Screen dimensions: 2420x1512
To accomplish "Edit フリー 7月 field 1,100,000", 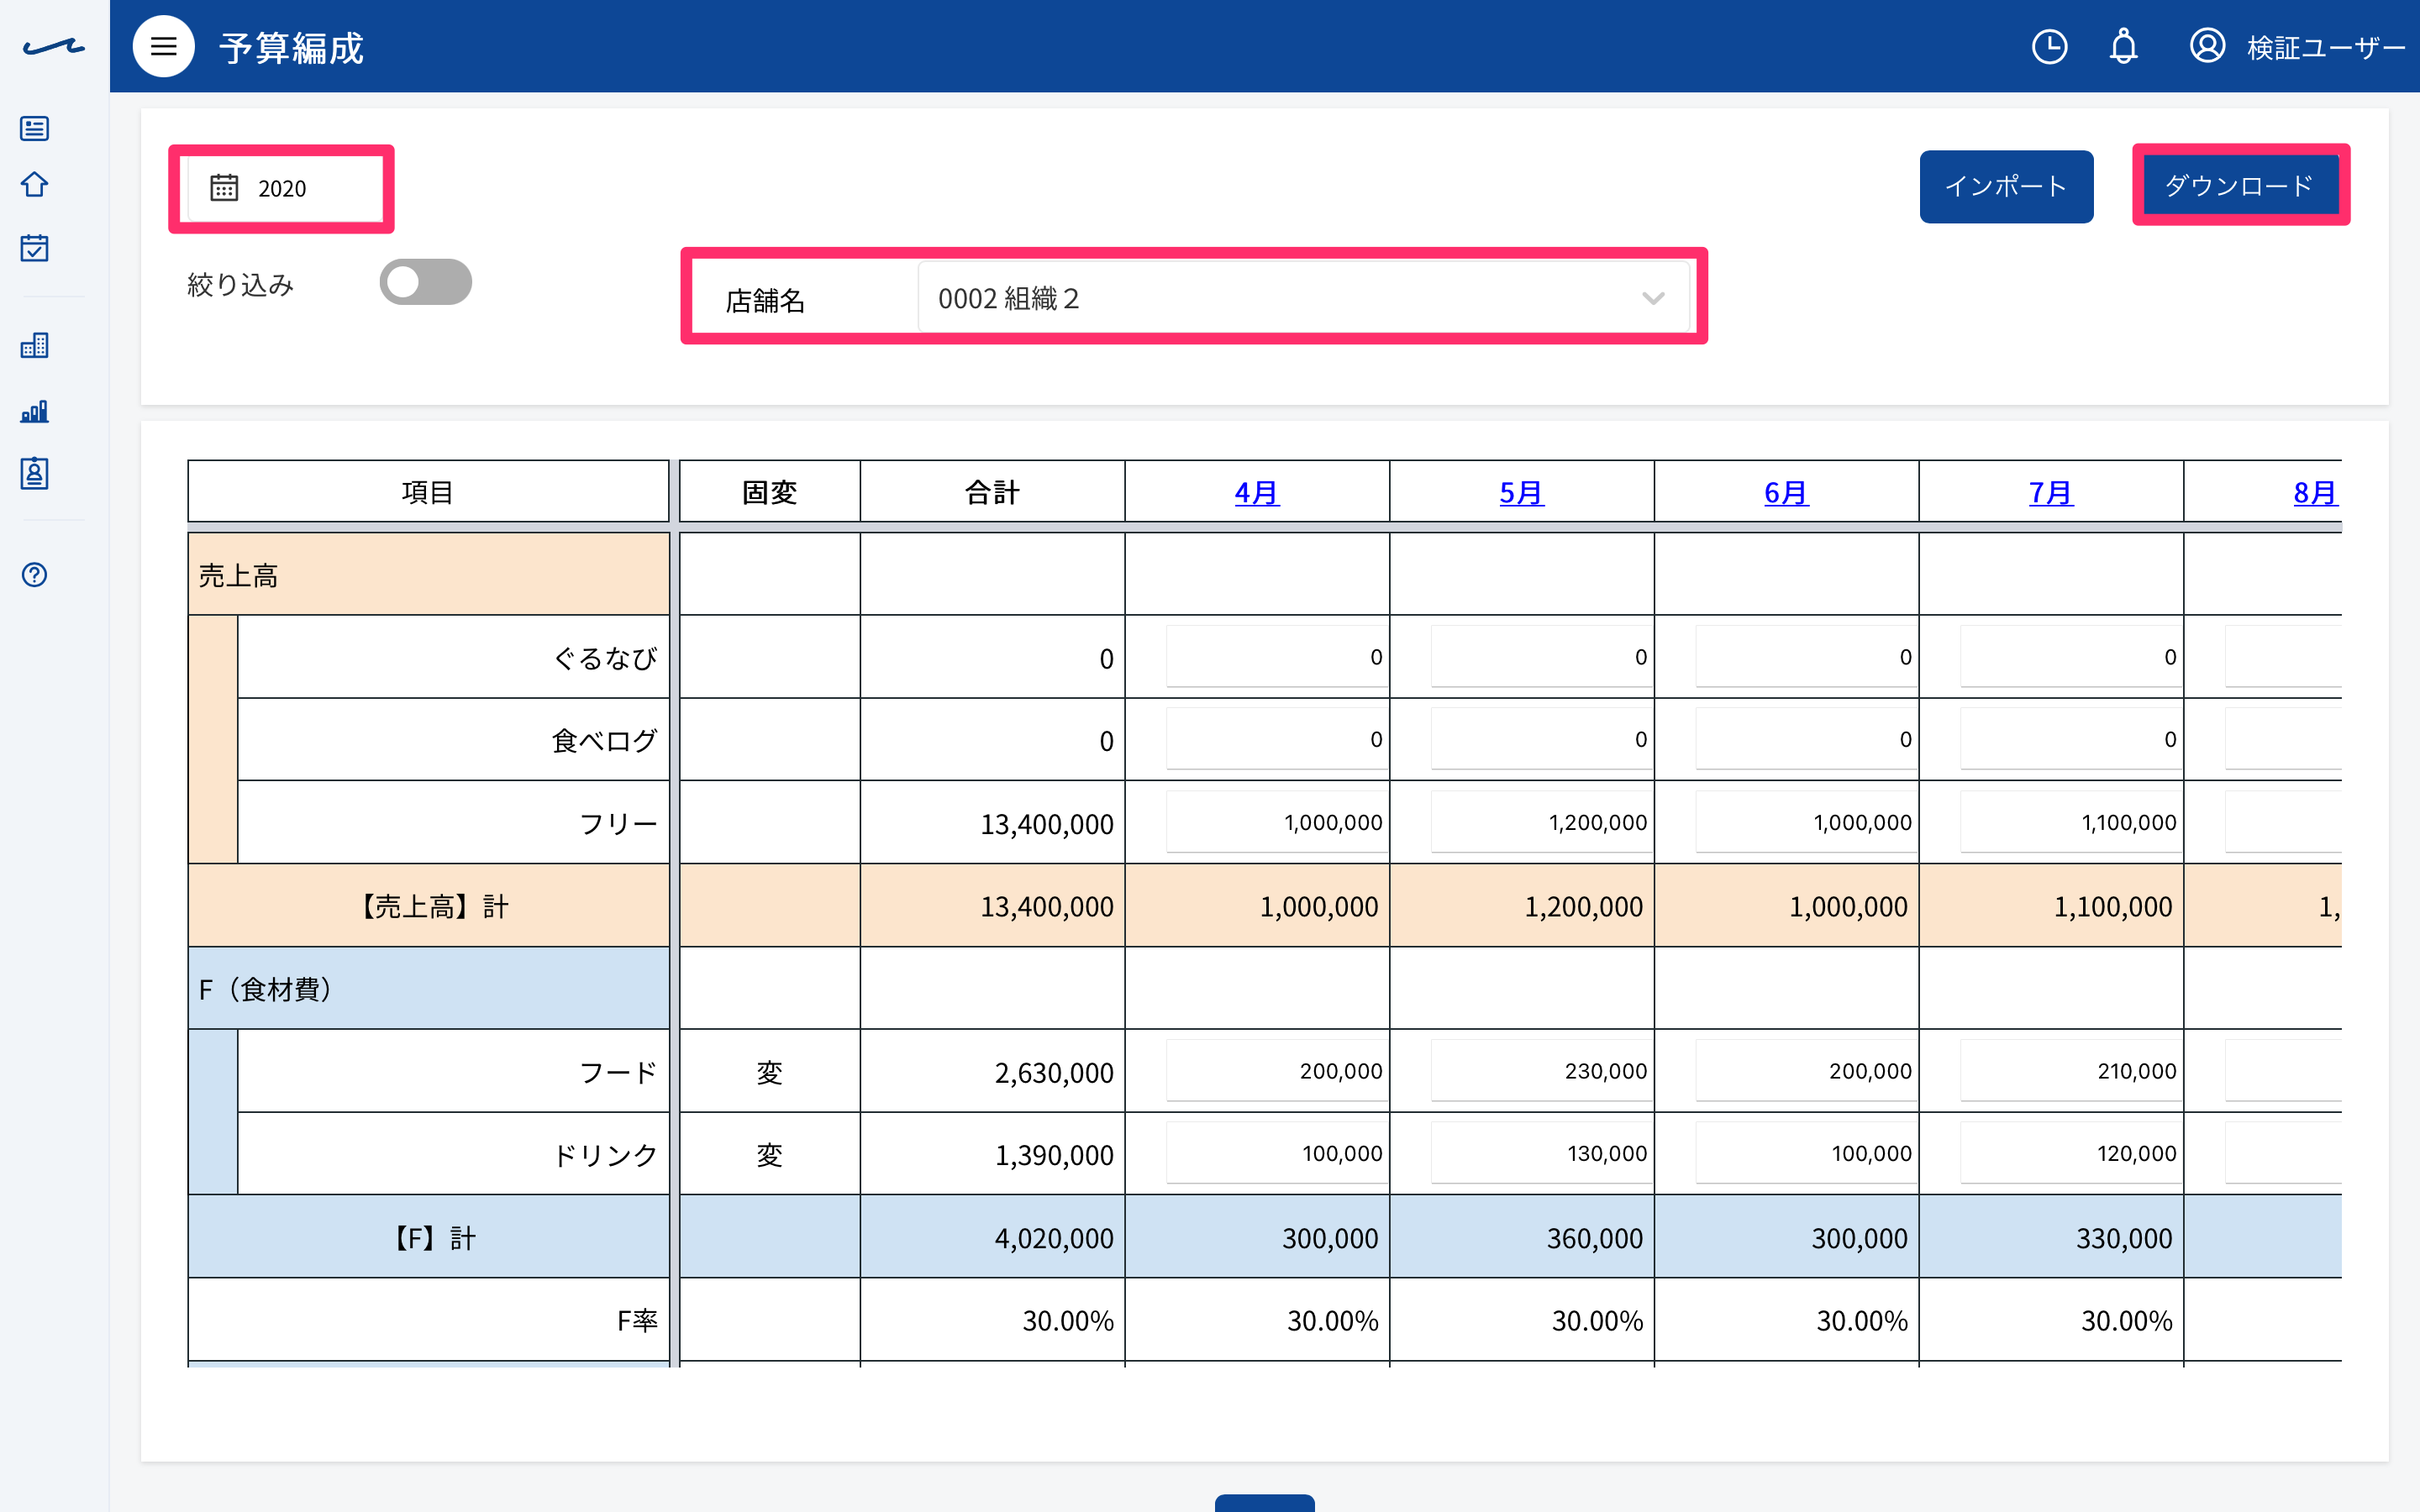I will point(2071,822).
